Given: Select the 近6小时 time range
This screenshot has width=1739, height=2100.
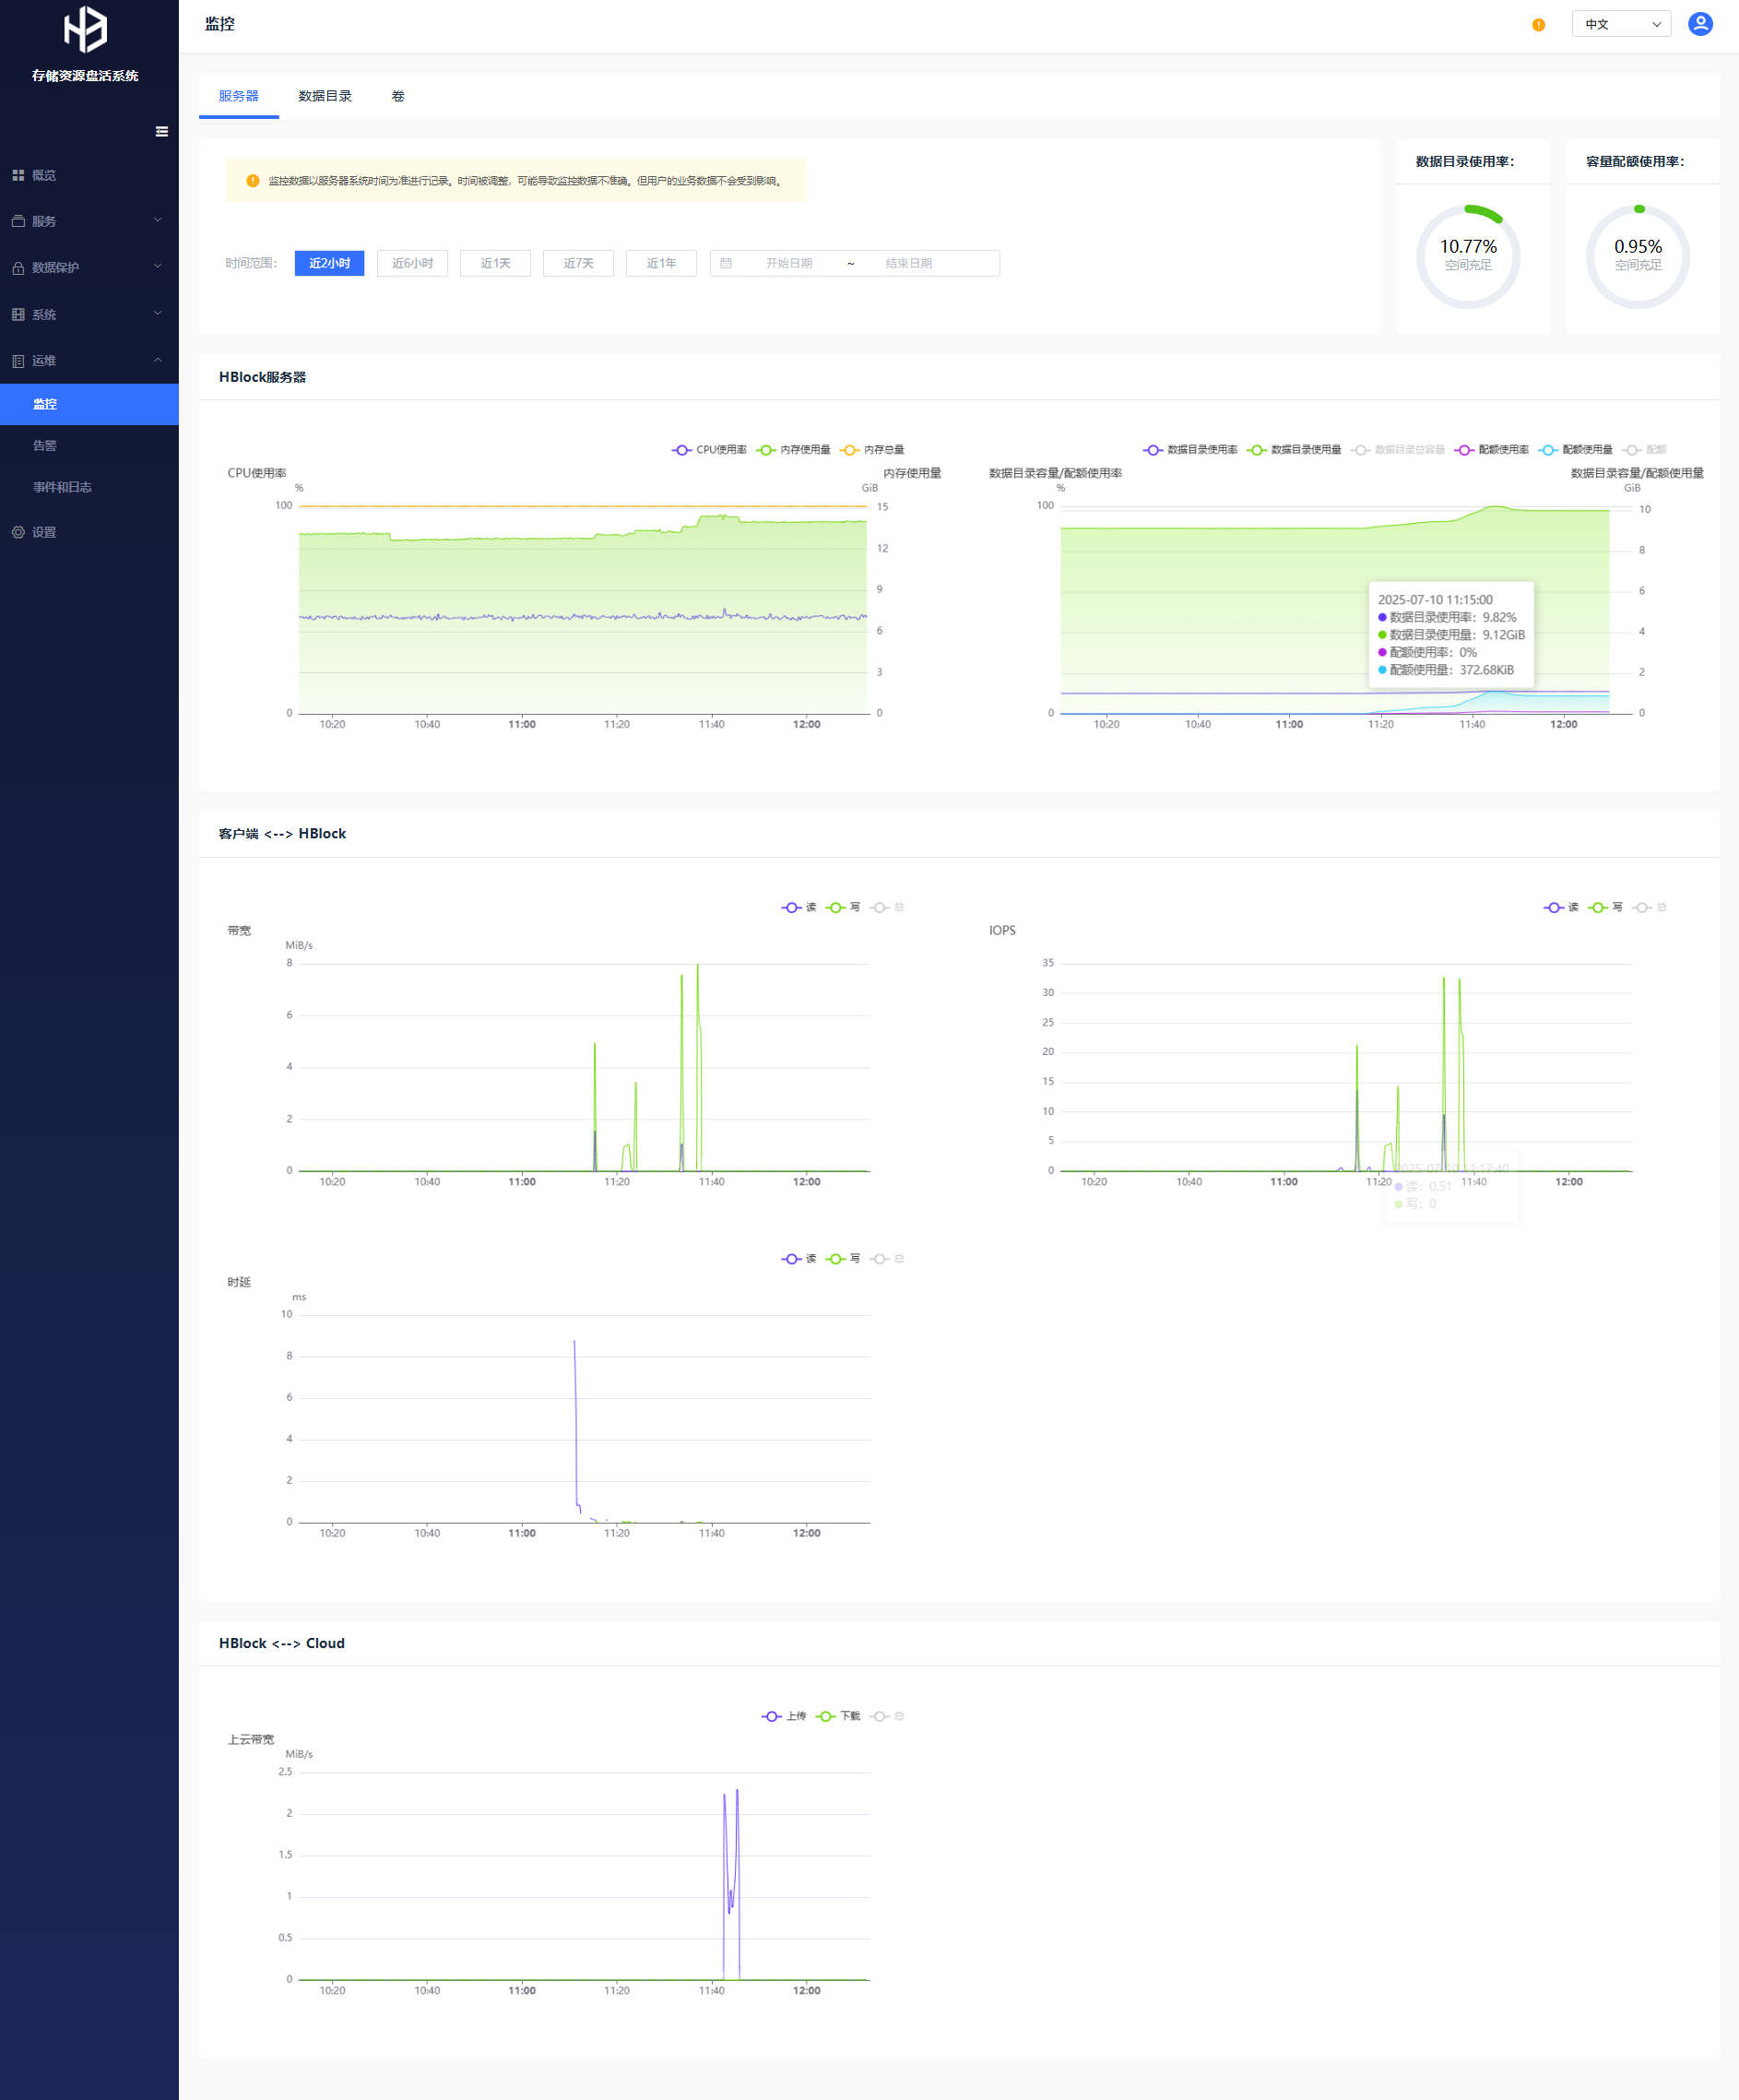Looking at the screenshot, I should 412,263.
